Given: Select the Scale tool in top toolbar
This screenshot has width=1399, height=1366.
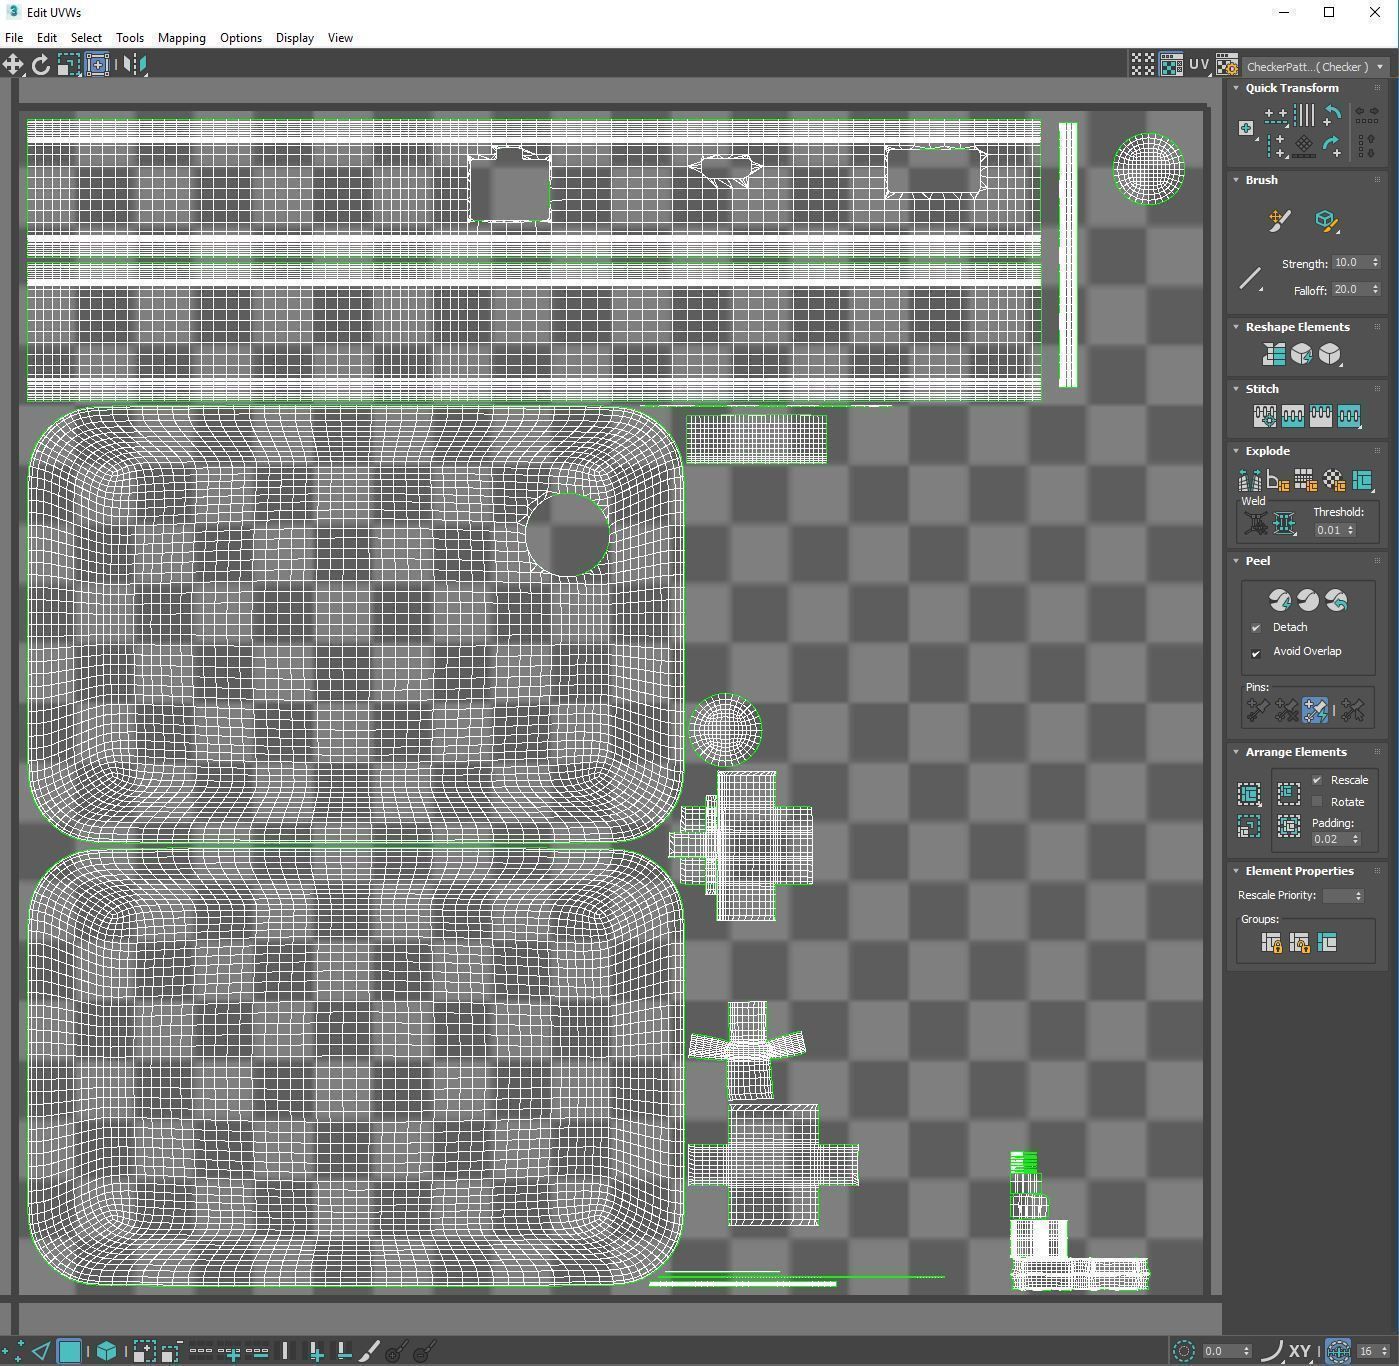Looking at the screenshot, I should point(68,65).
